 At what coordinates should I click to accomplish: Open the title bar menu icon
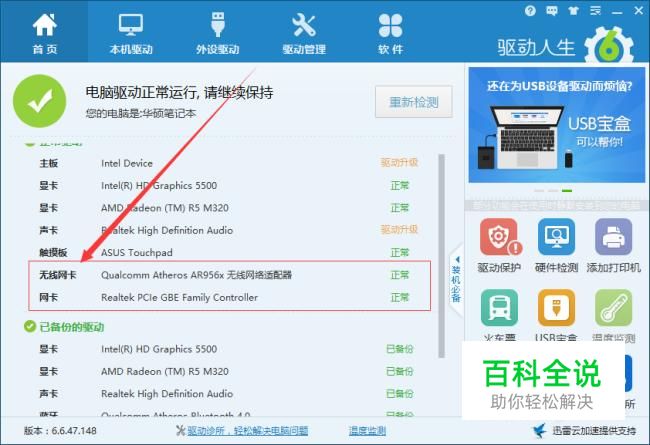[595, 10]
